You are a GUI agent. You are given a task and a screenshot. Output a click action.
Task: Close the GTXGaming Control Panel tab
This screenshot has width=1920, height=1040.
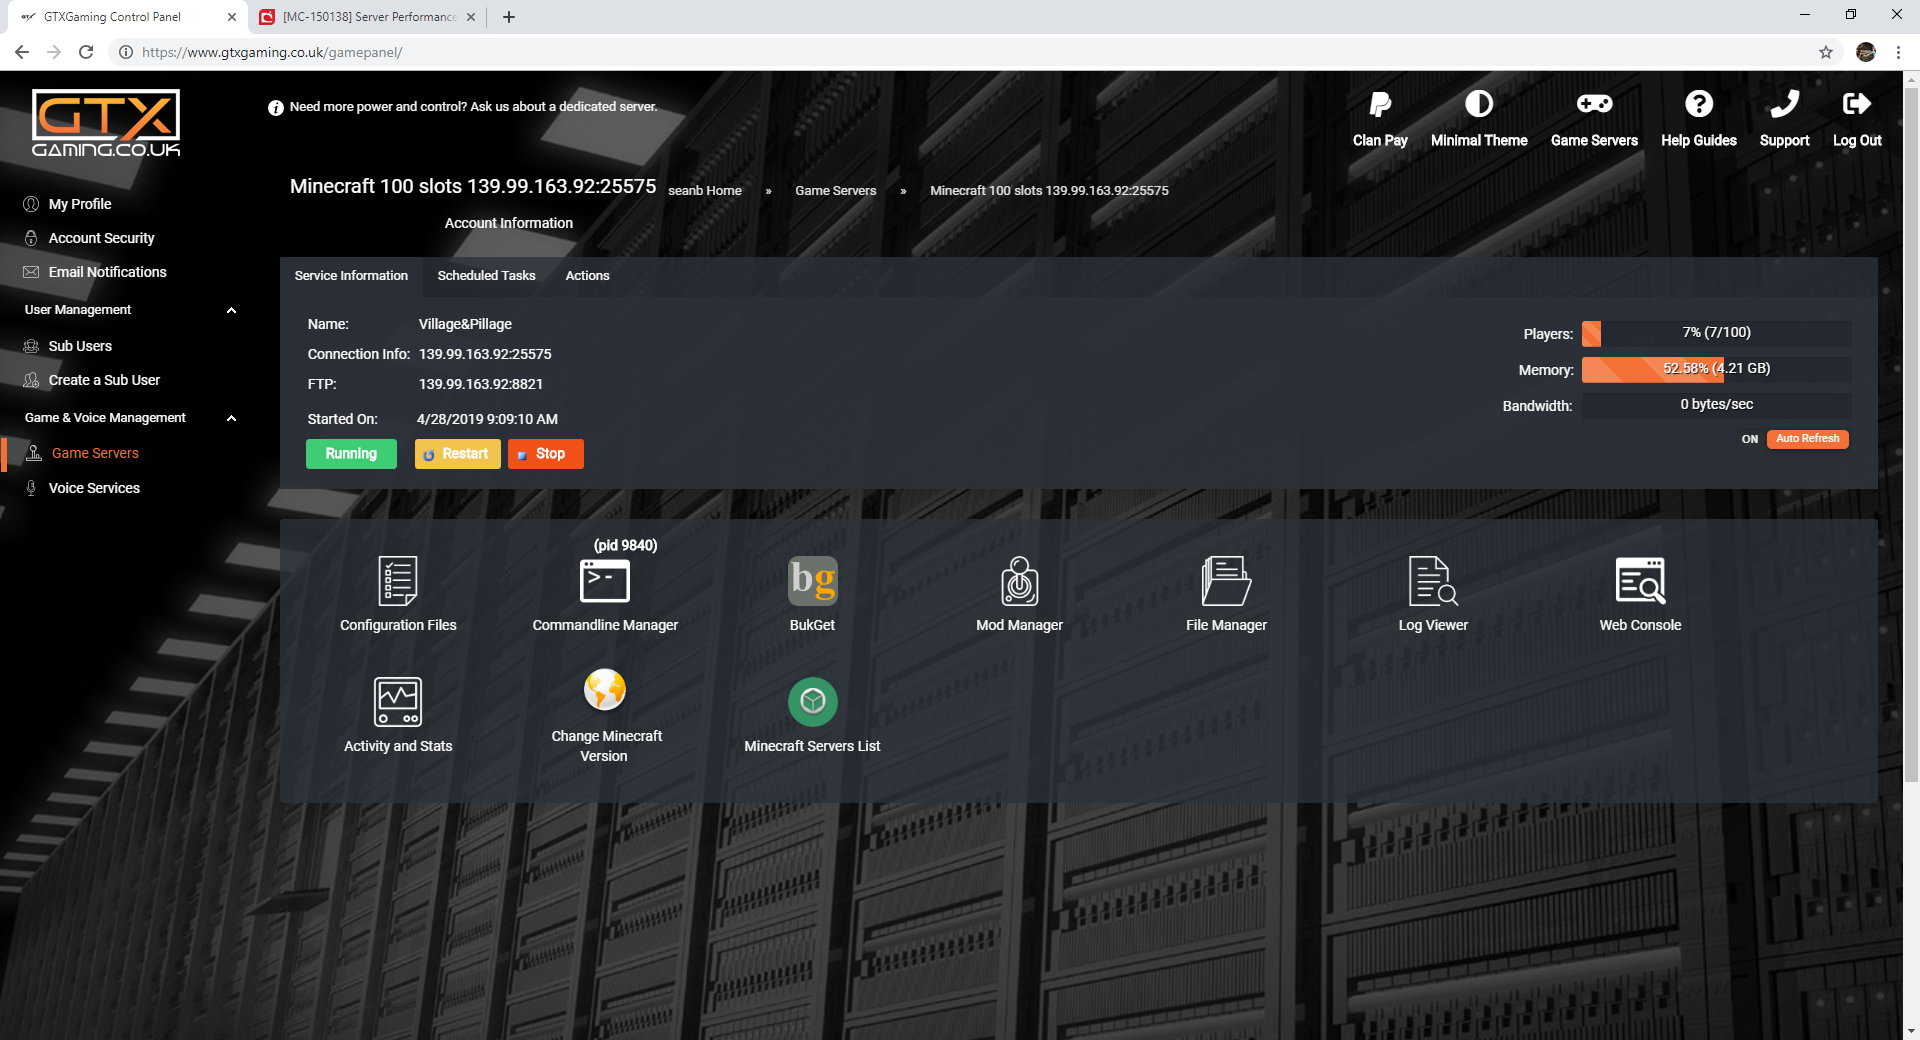231,17
